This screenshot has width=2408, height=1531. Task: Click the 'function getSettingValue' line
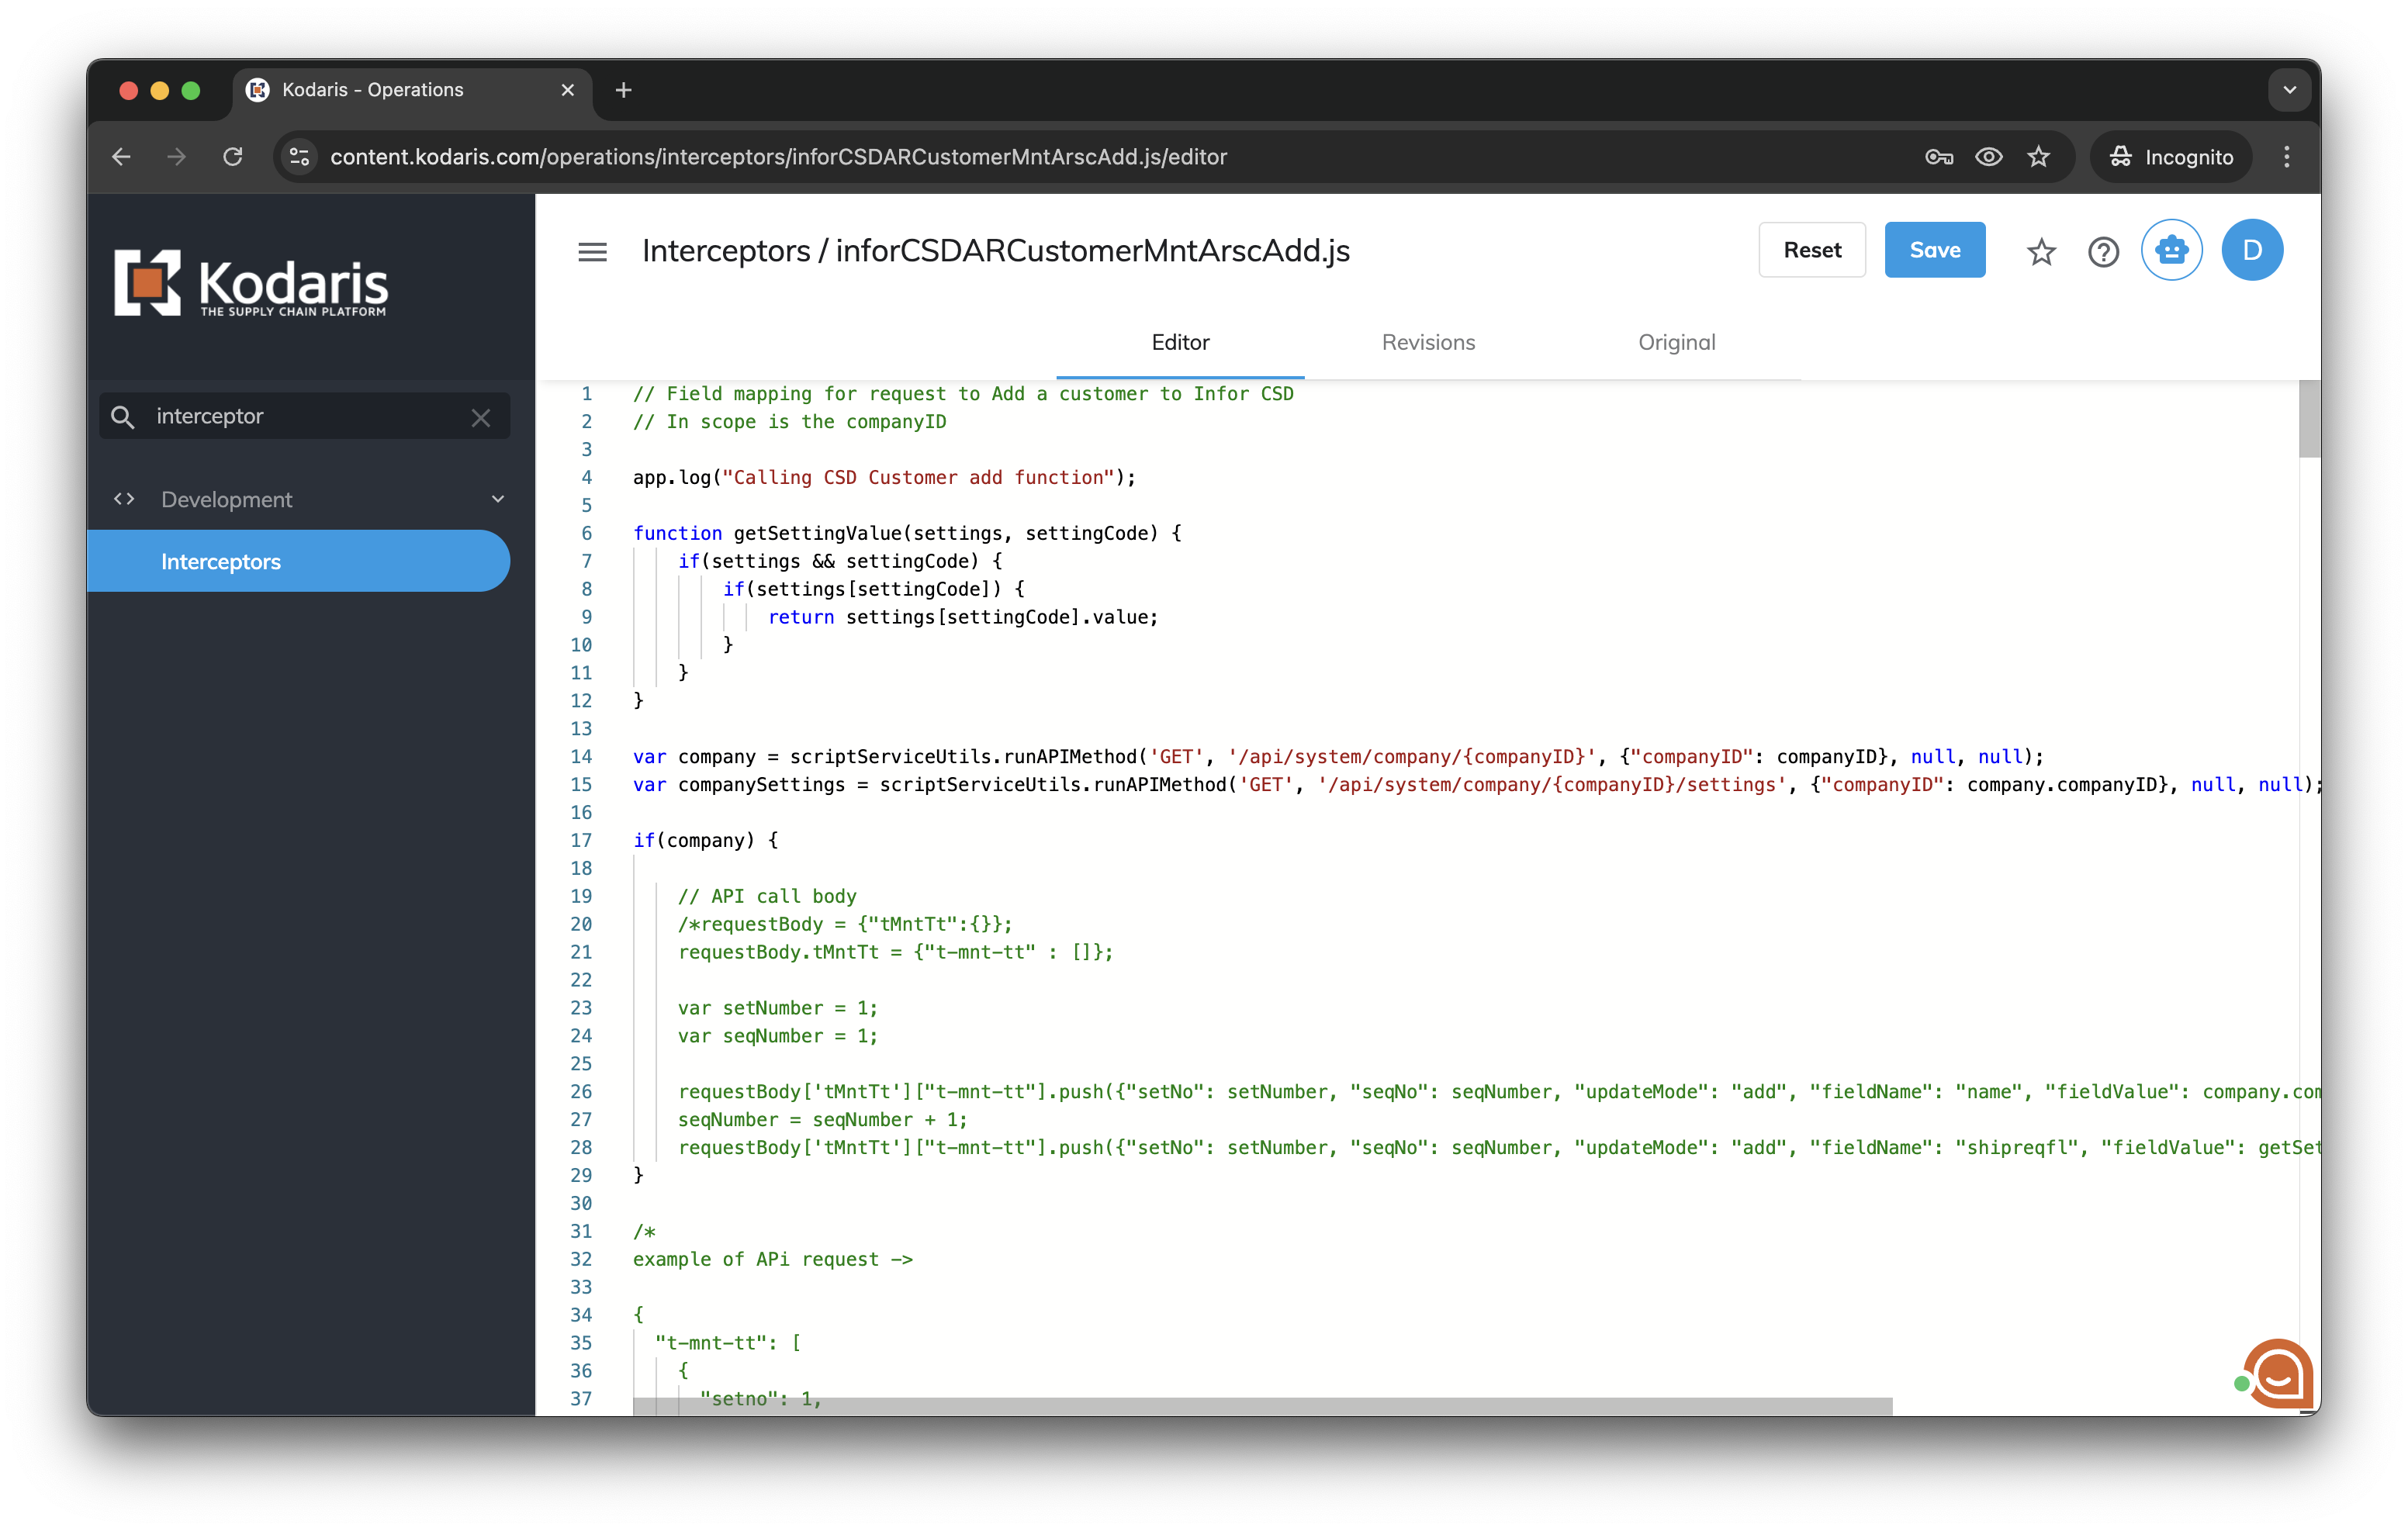pyautogui.click(x=906, y=533)
